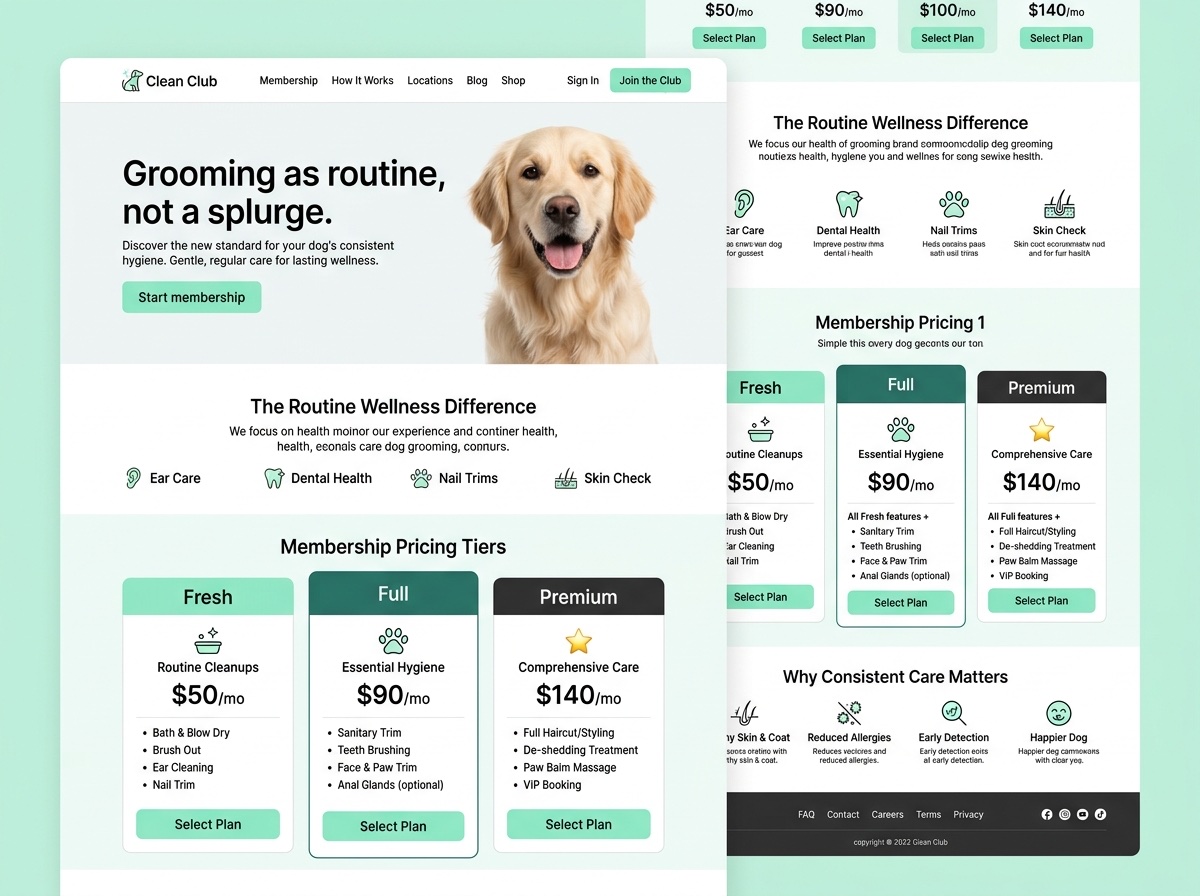Open the Privacy footer link
The height and width of the screenshot is (896, 1200).
click(968, 815)
